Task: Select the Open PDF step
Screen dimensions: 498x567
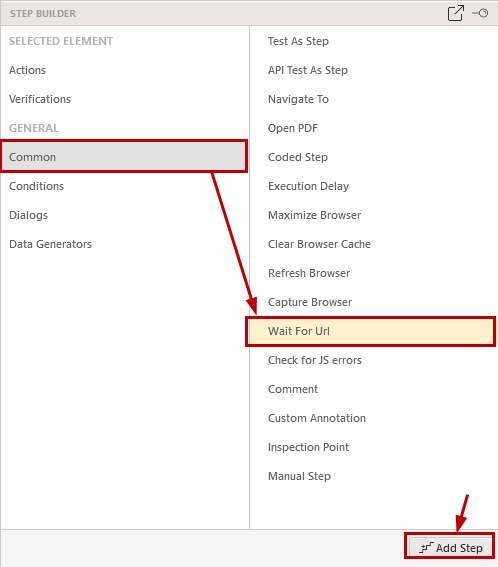Action: [293, 128]
